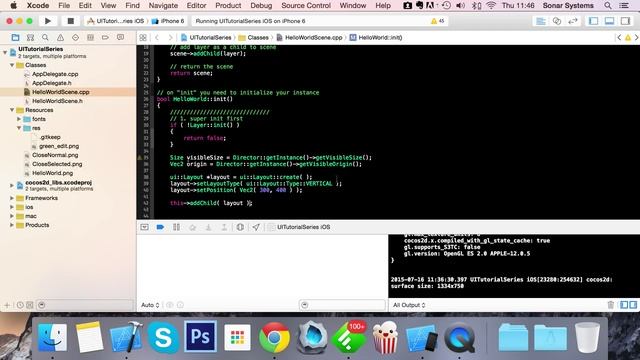Show only the console pane
The height and width of the screenshot is (360, 640).
point(633,305)
